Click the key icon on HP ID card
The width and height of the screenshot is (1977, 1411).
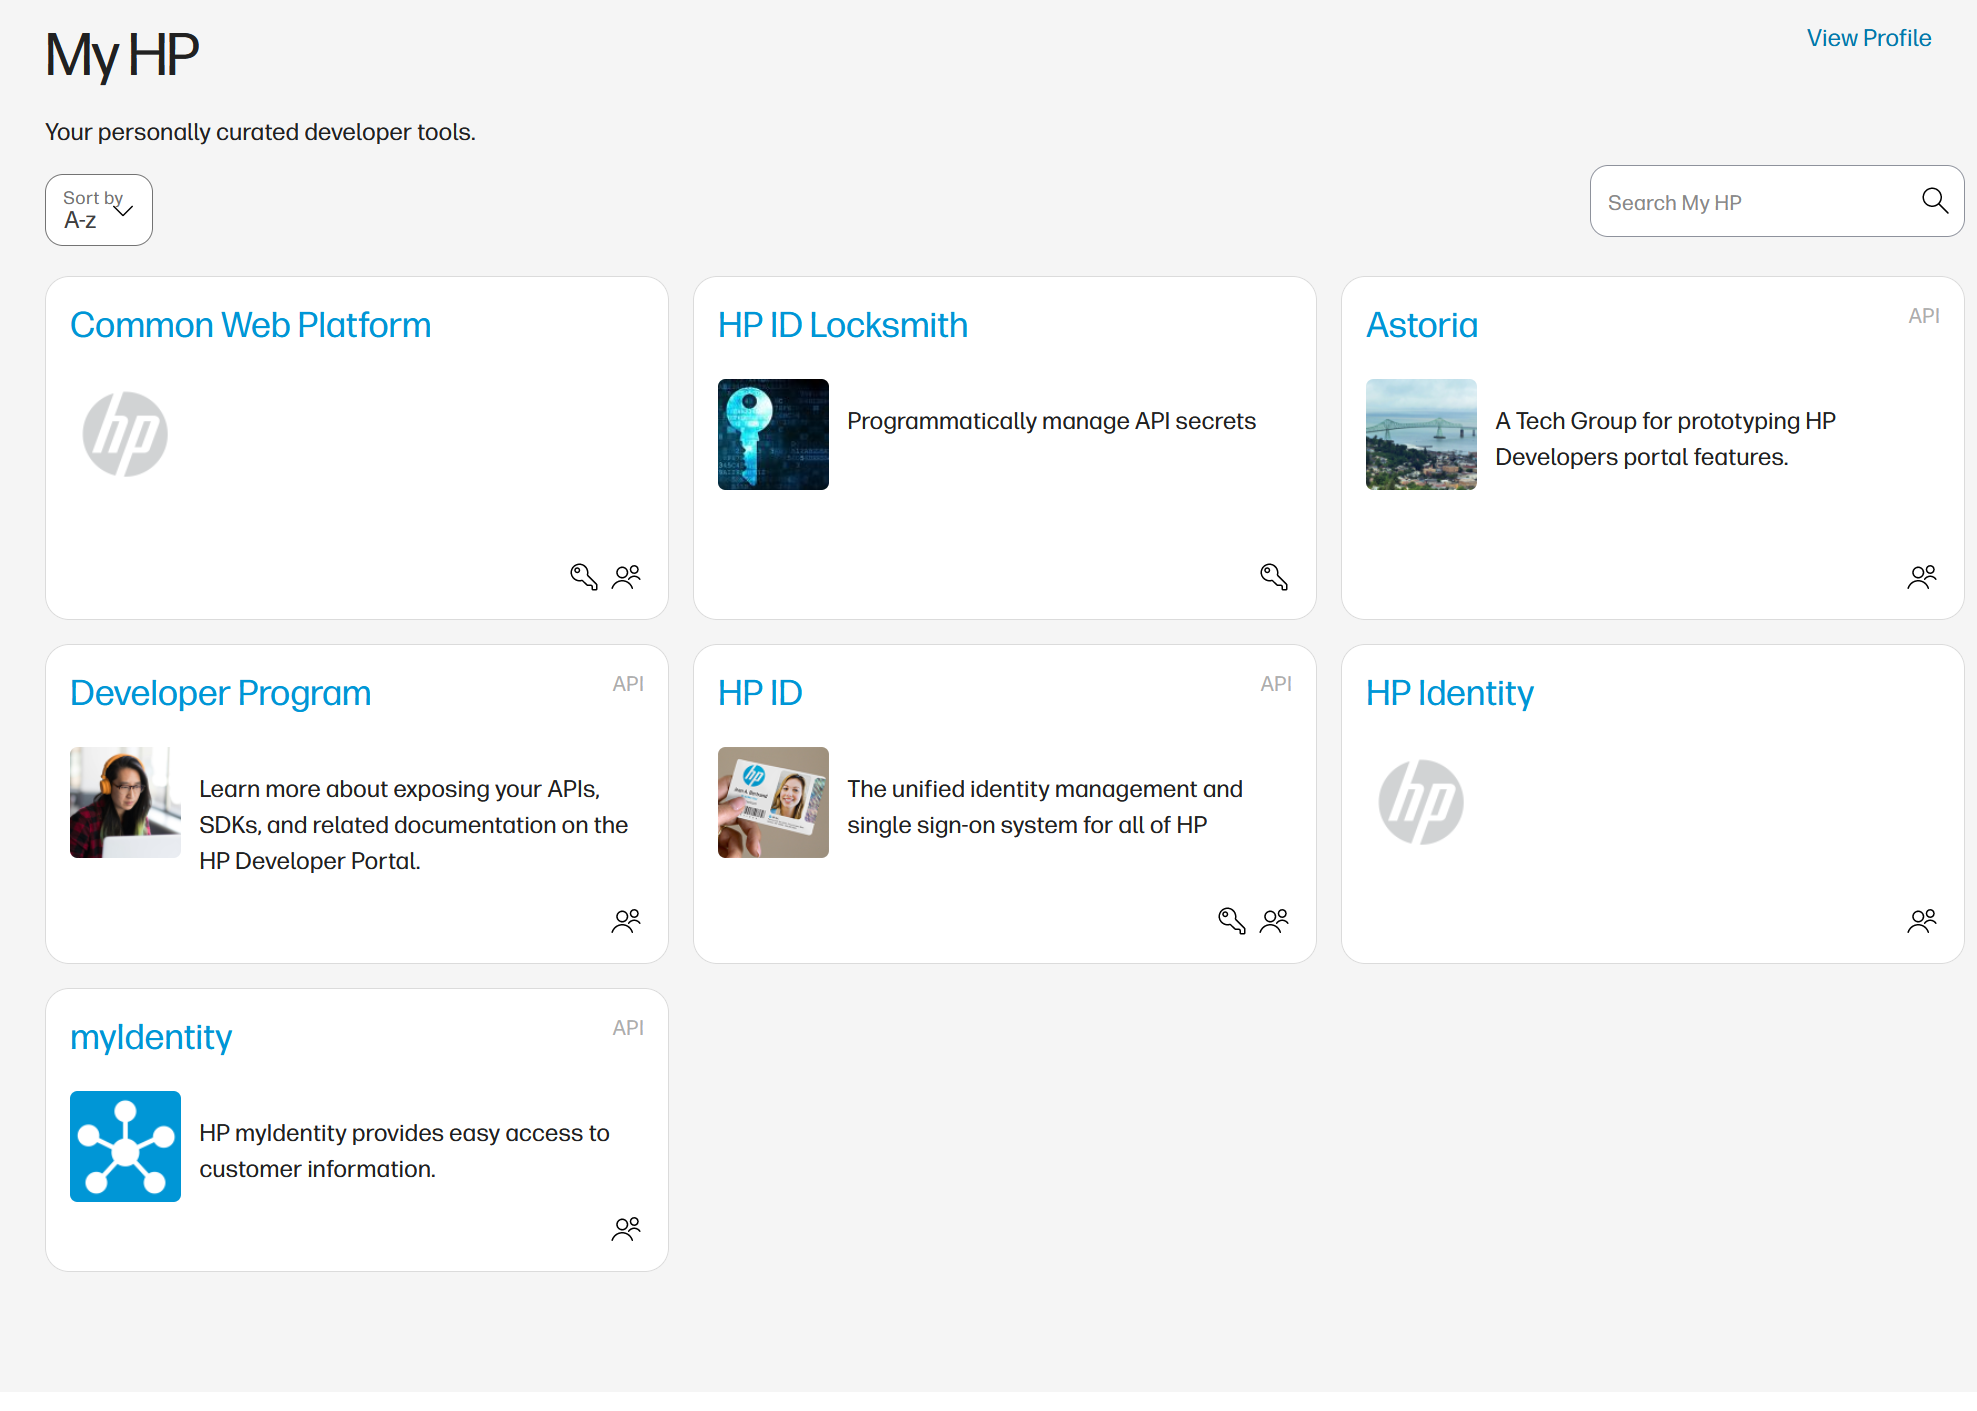[1232, 921]
